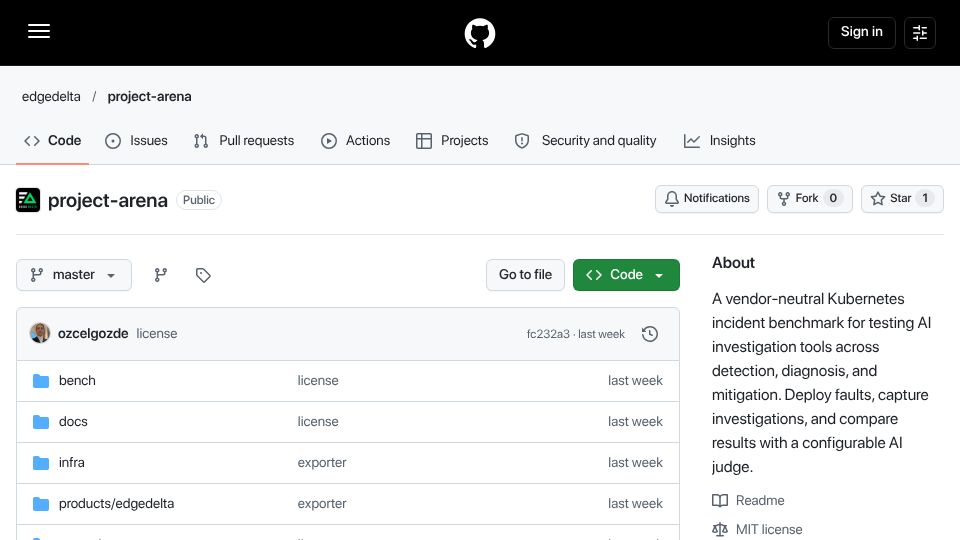Open commit fc232a3

pos(548,334)
